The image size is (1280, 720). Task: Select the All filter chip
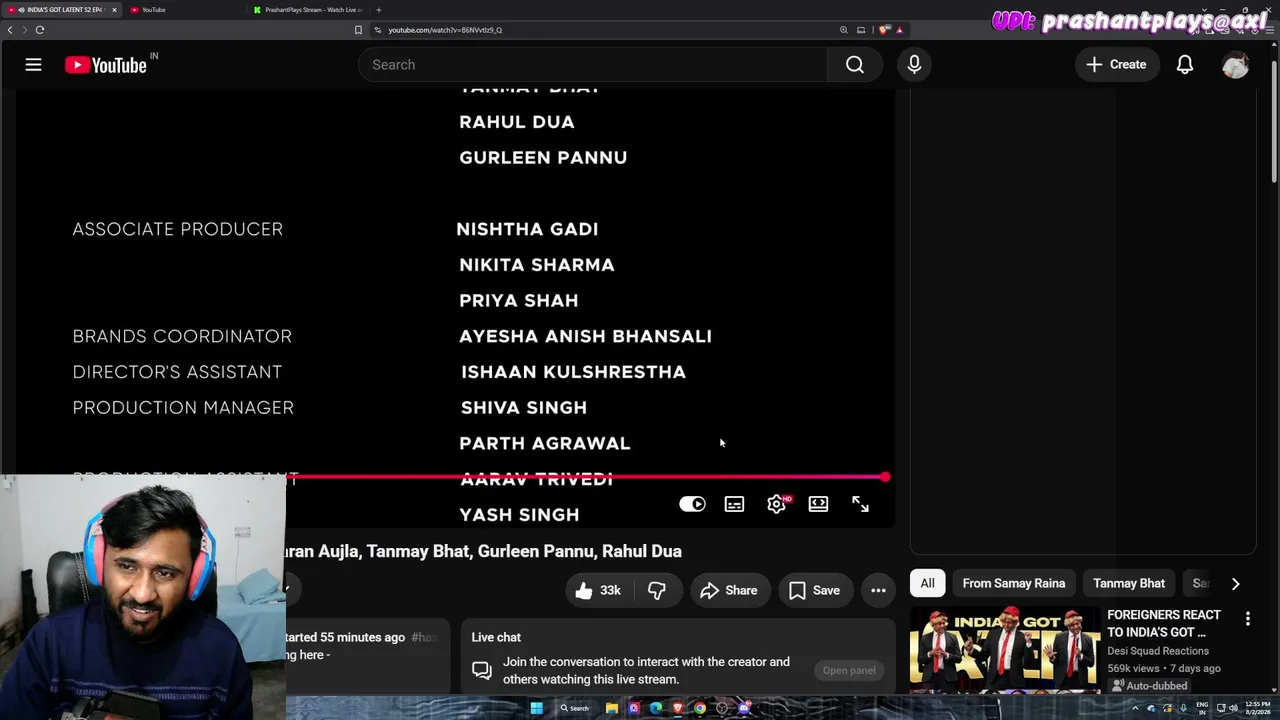927,583
